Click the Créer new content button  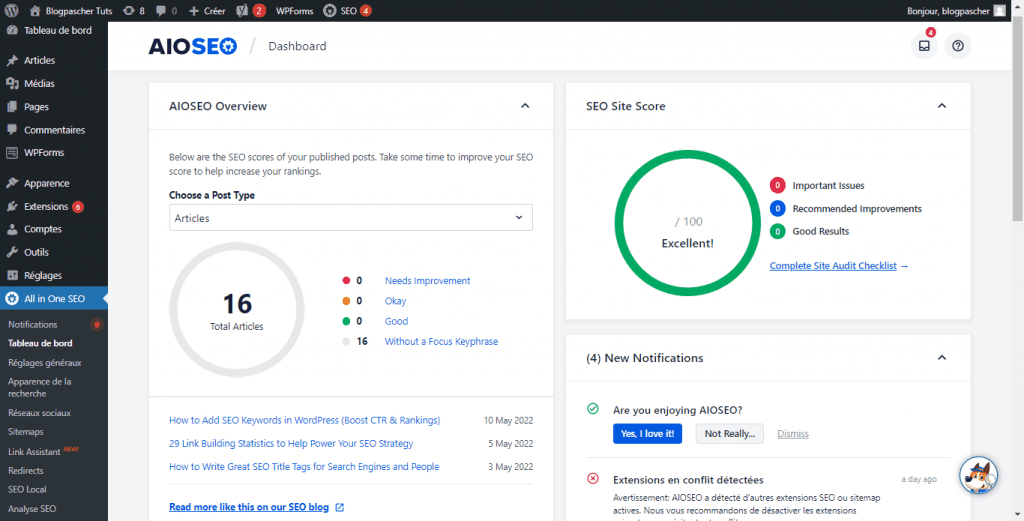pos(207,10)
